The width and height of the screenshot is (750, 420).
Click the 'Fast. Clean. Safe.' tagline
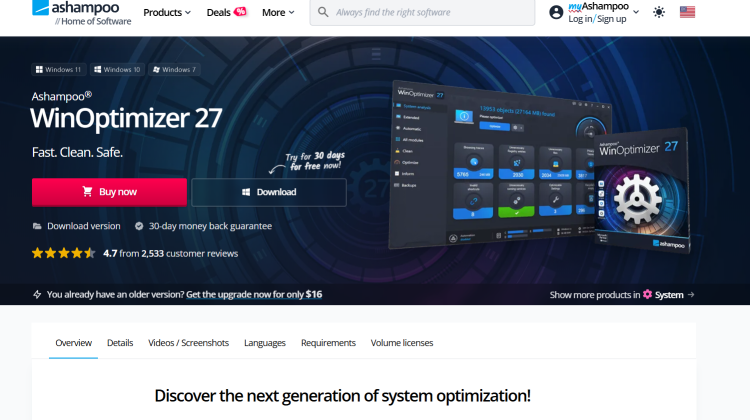(77, 152)
